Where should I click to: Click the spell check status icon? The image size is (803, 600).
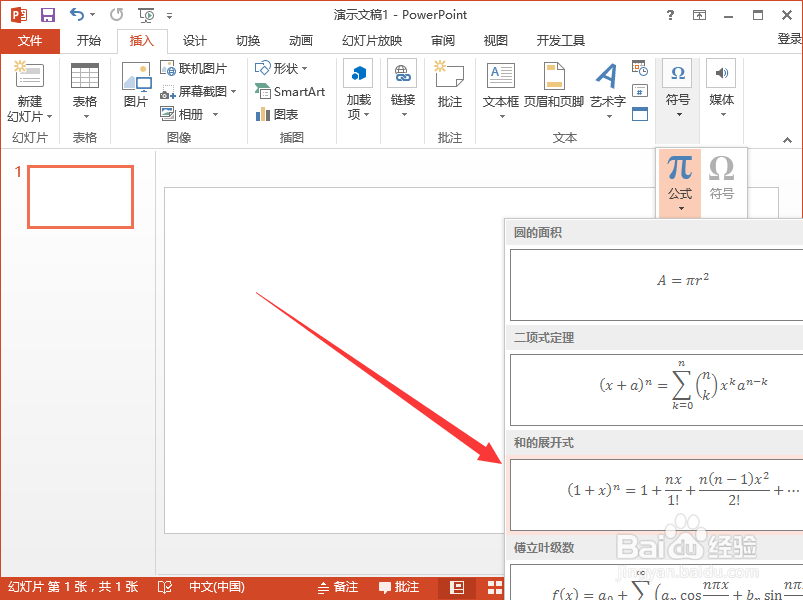click(x=164, y=587)
